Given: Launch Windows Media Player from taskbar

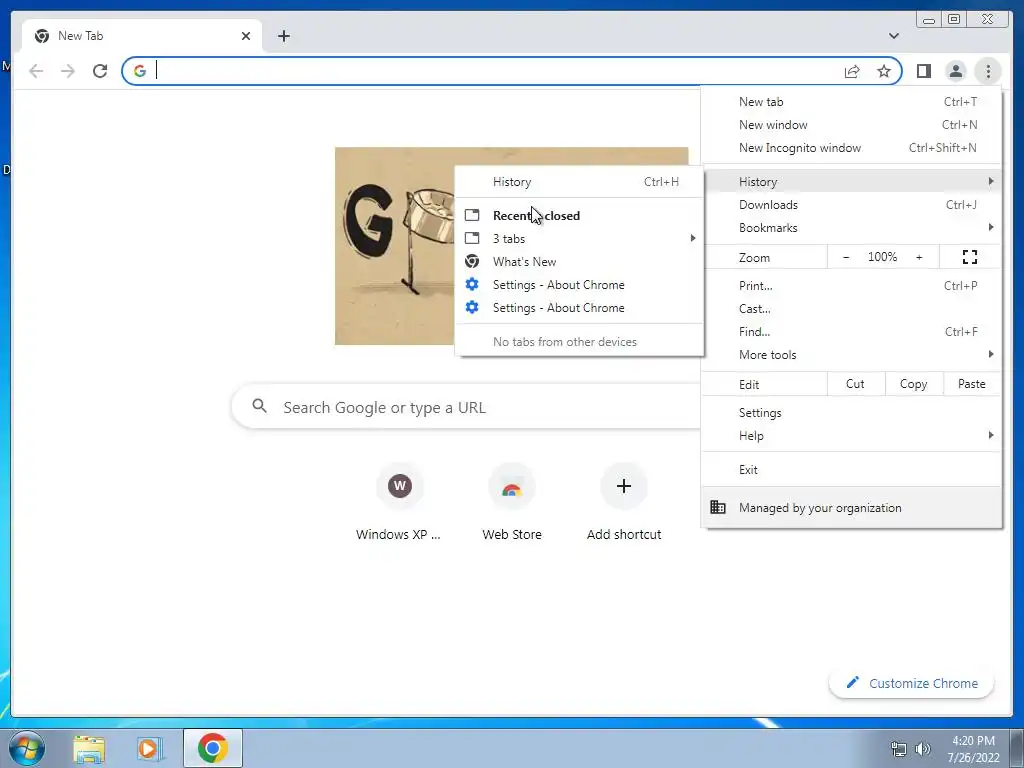Looking at the screenshot, I should click(148, 748).
